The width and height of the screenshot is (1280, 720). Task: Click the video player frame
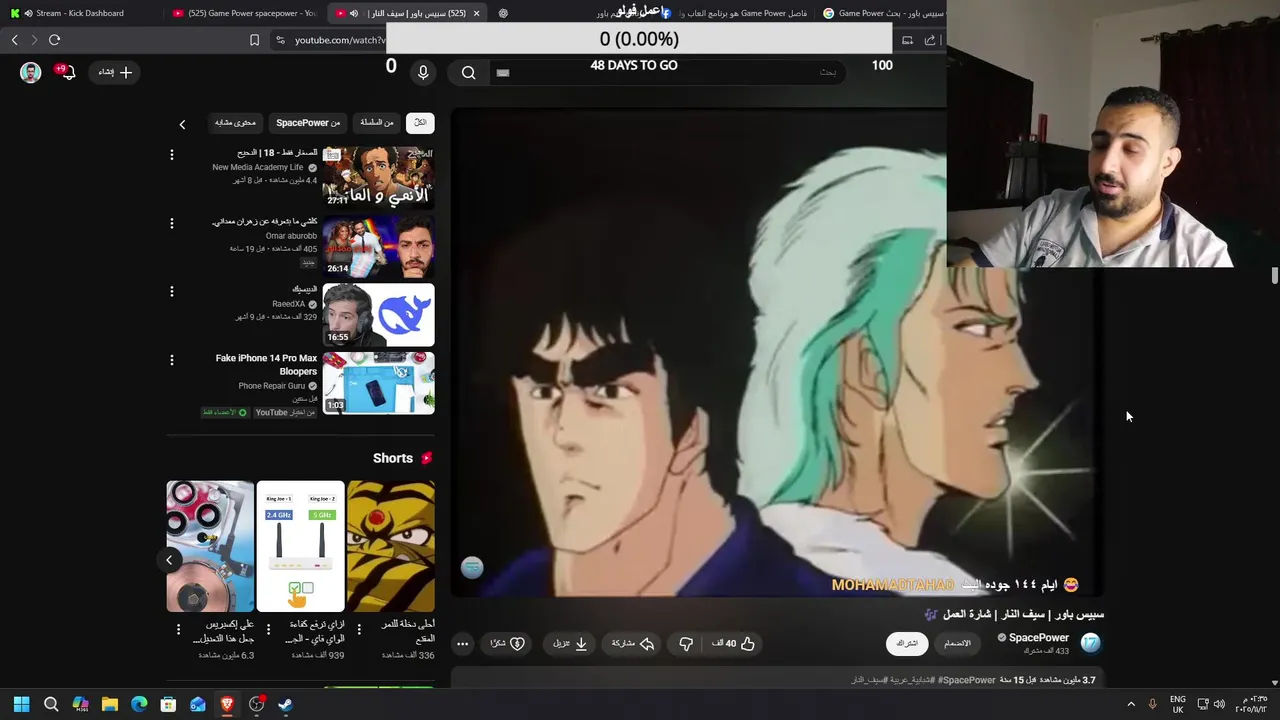(777, 352)
